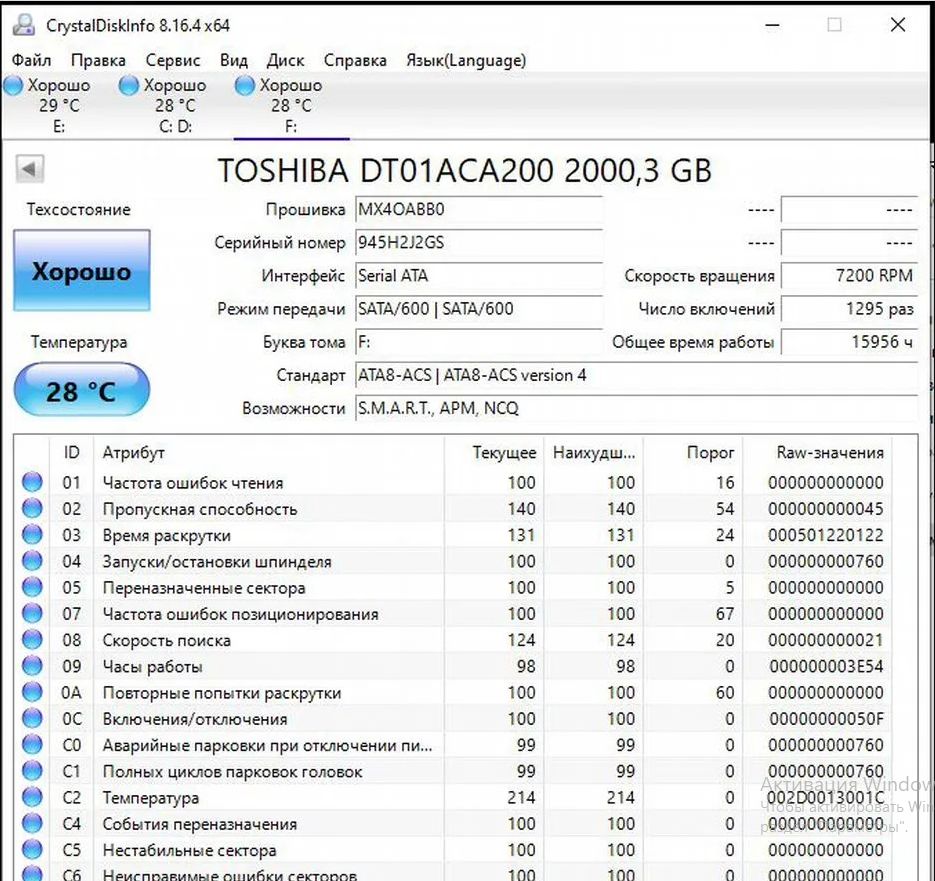Viewport: 935px width, 881px height.
Task: Click blue health orb of disk C: D:
Action: pyautogui.click(x=128, y=86)
